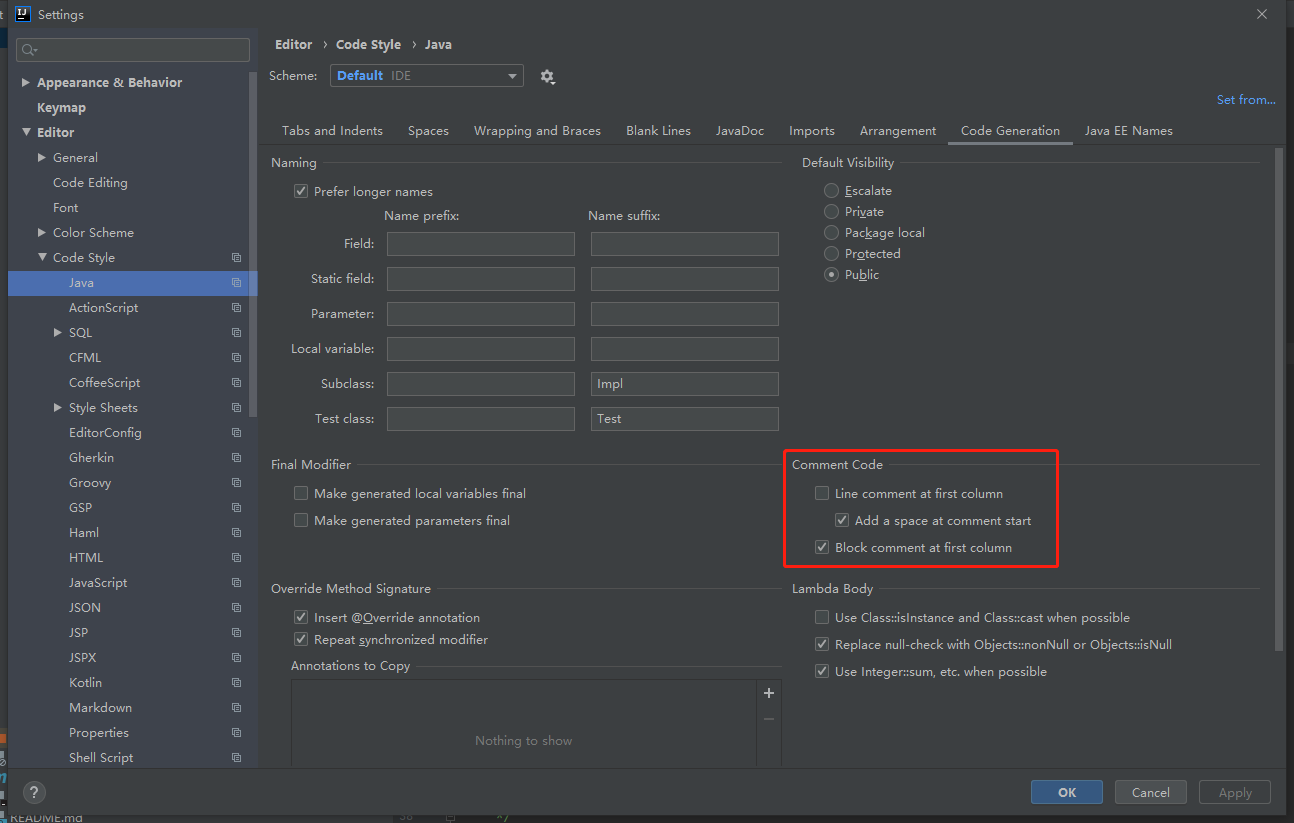Screen dimensions: 1294x823
Task: Switch to the Spaces tab
Action: (428, 131)
